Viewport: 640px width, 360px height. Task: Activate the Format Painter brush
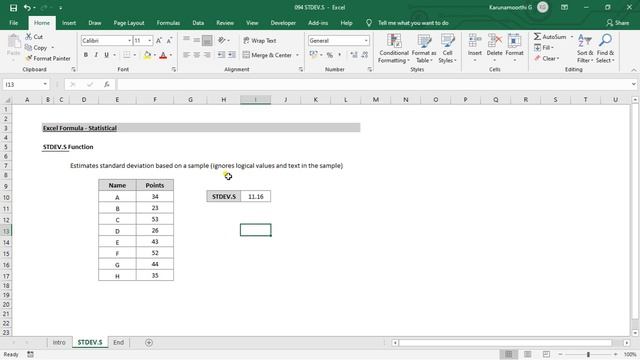click(x=29, y=58)
